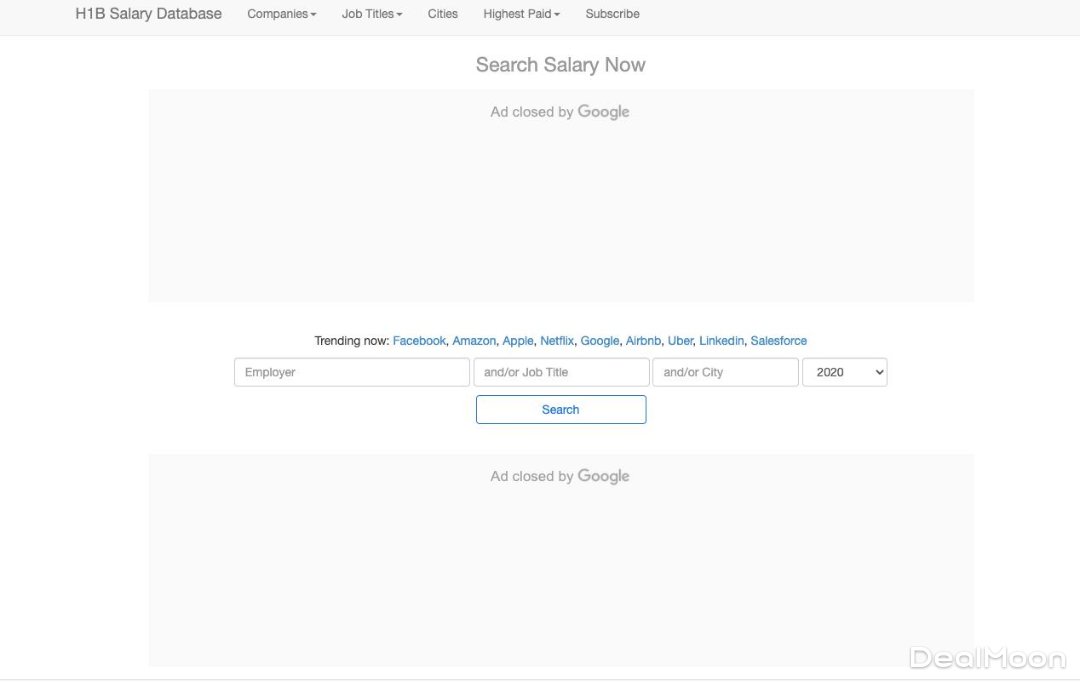Click the Uber trending link
This screenshot has width=1080, height=682.
pyautogui.click(x=680, y=341)
